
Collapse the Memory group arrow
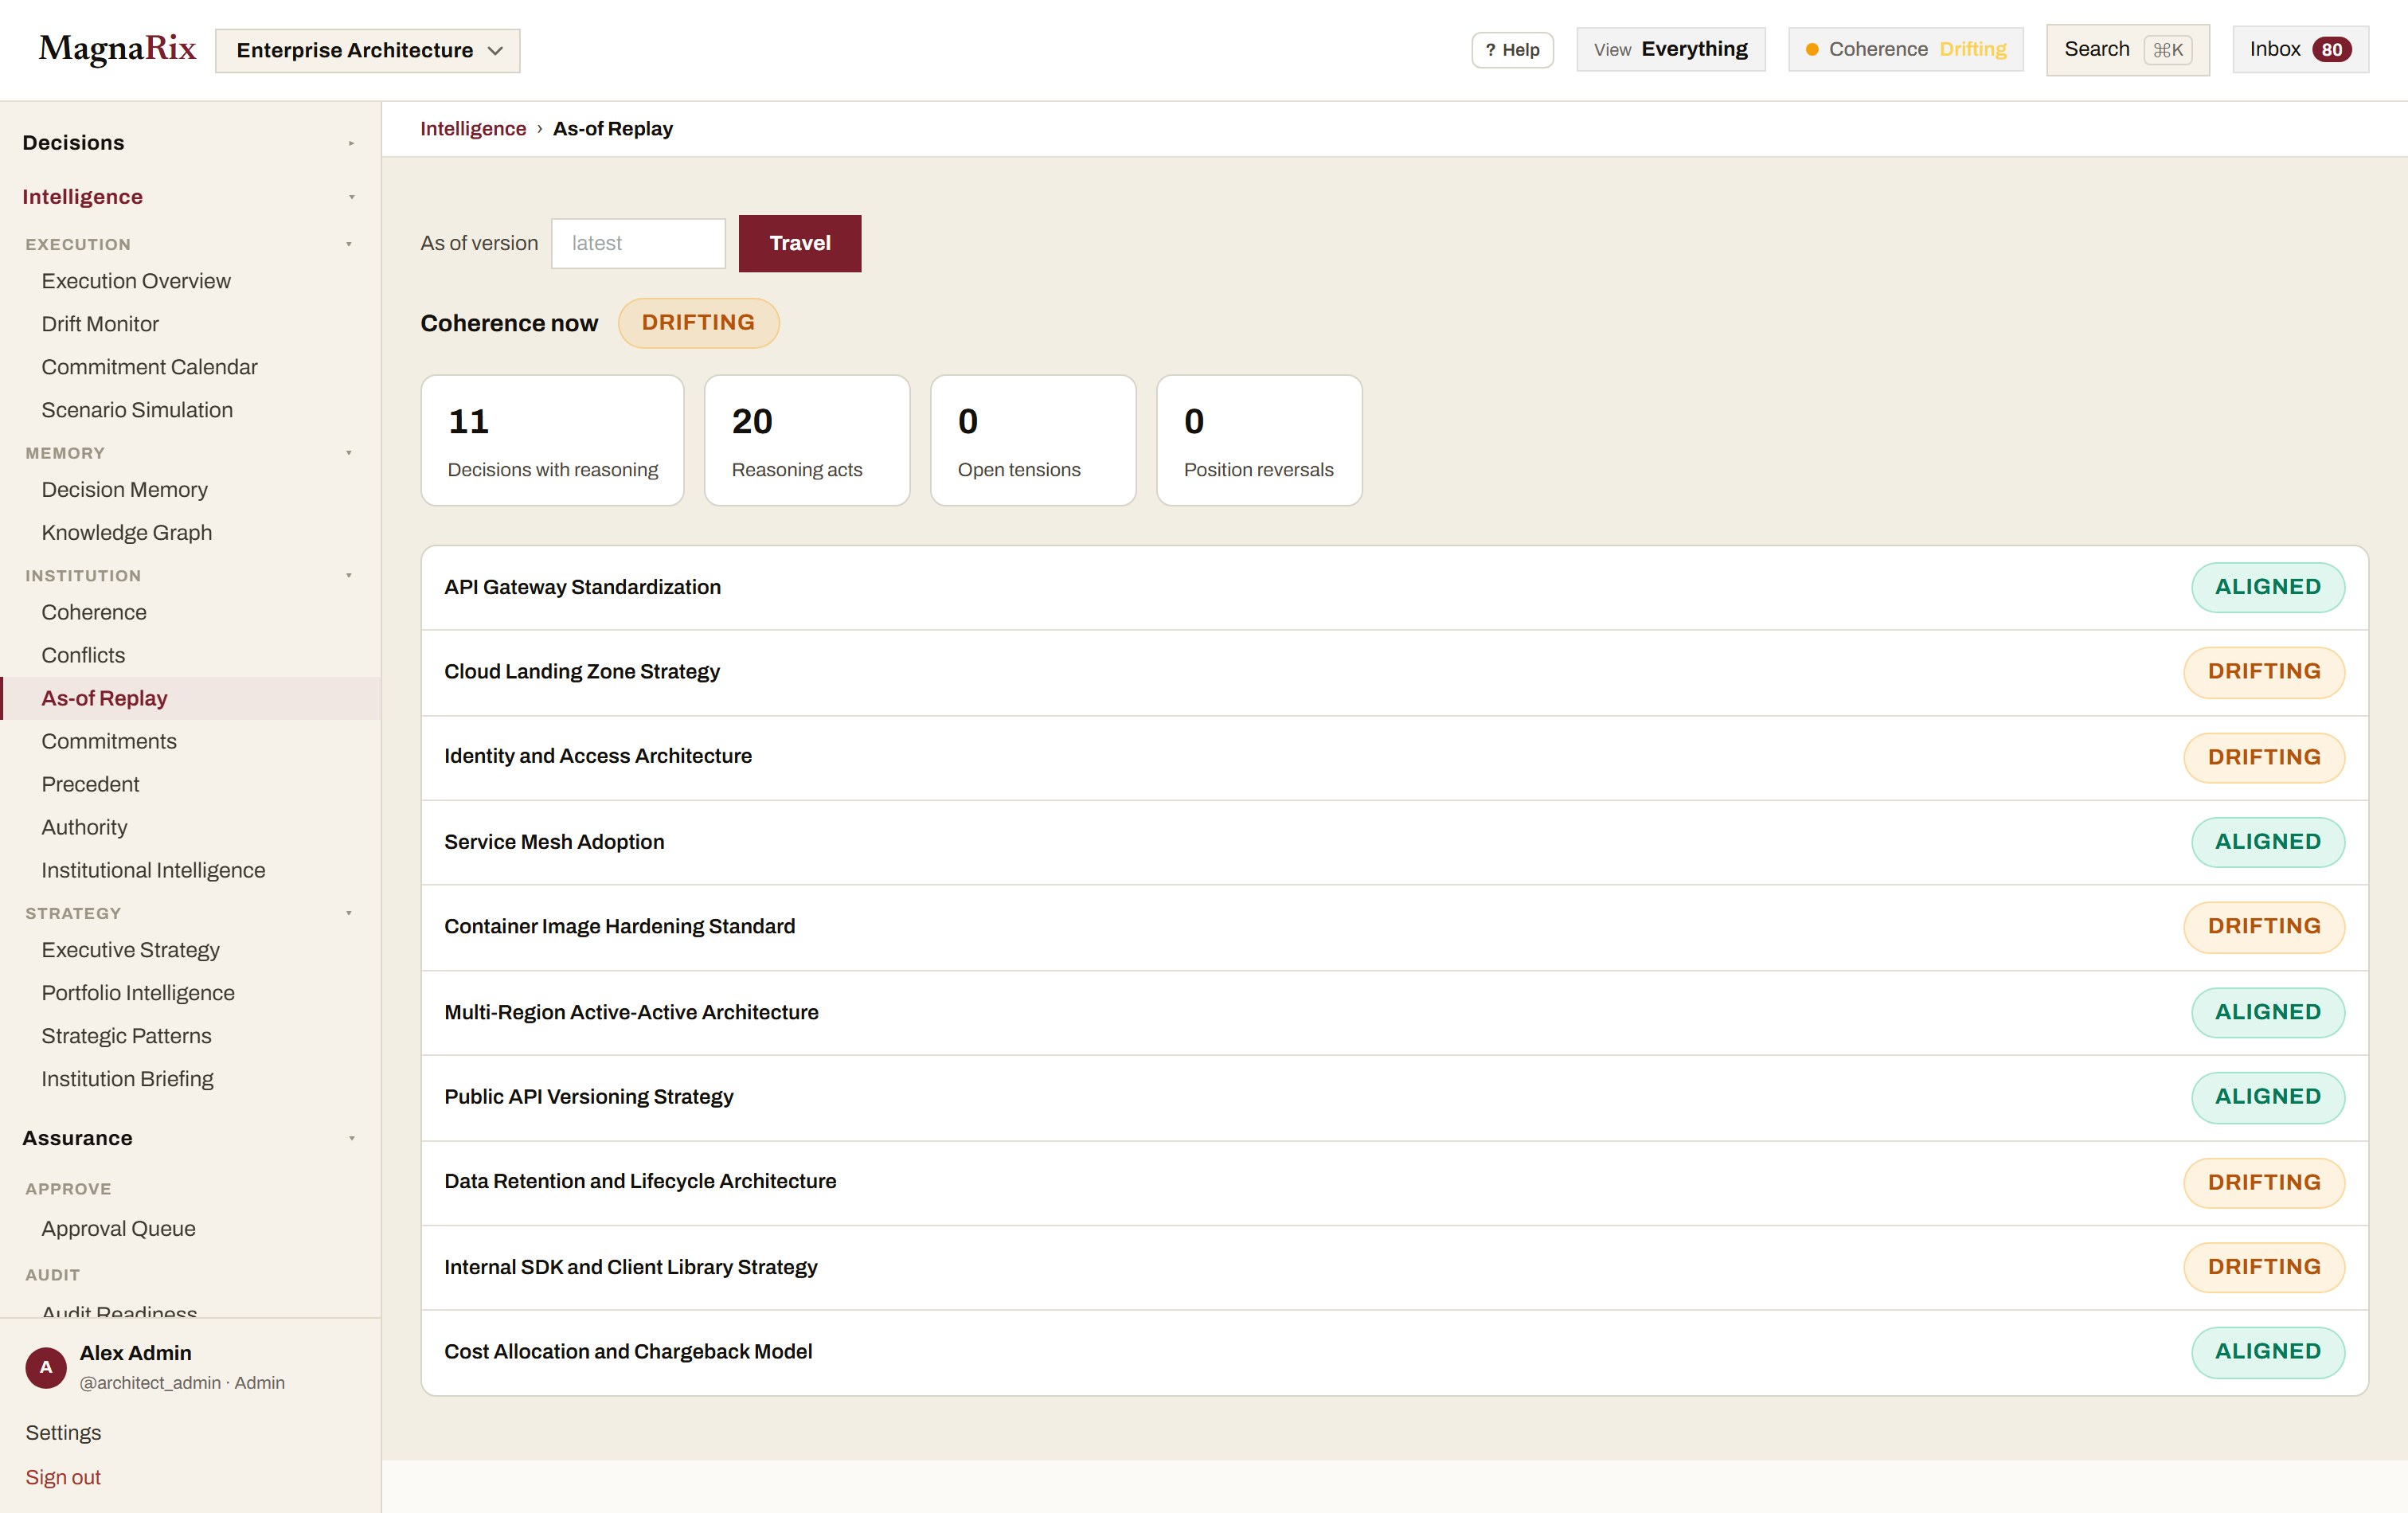[x=349, y=453]
